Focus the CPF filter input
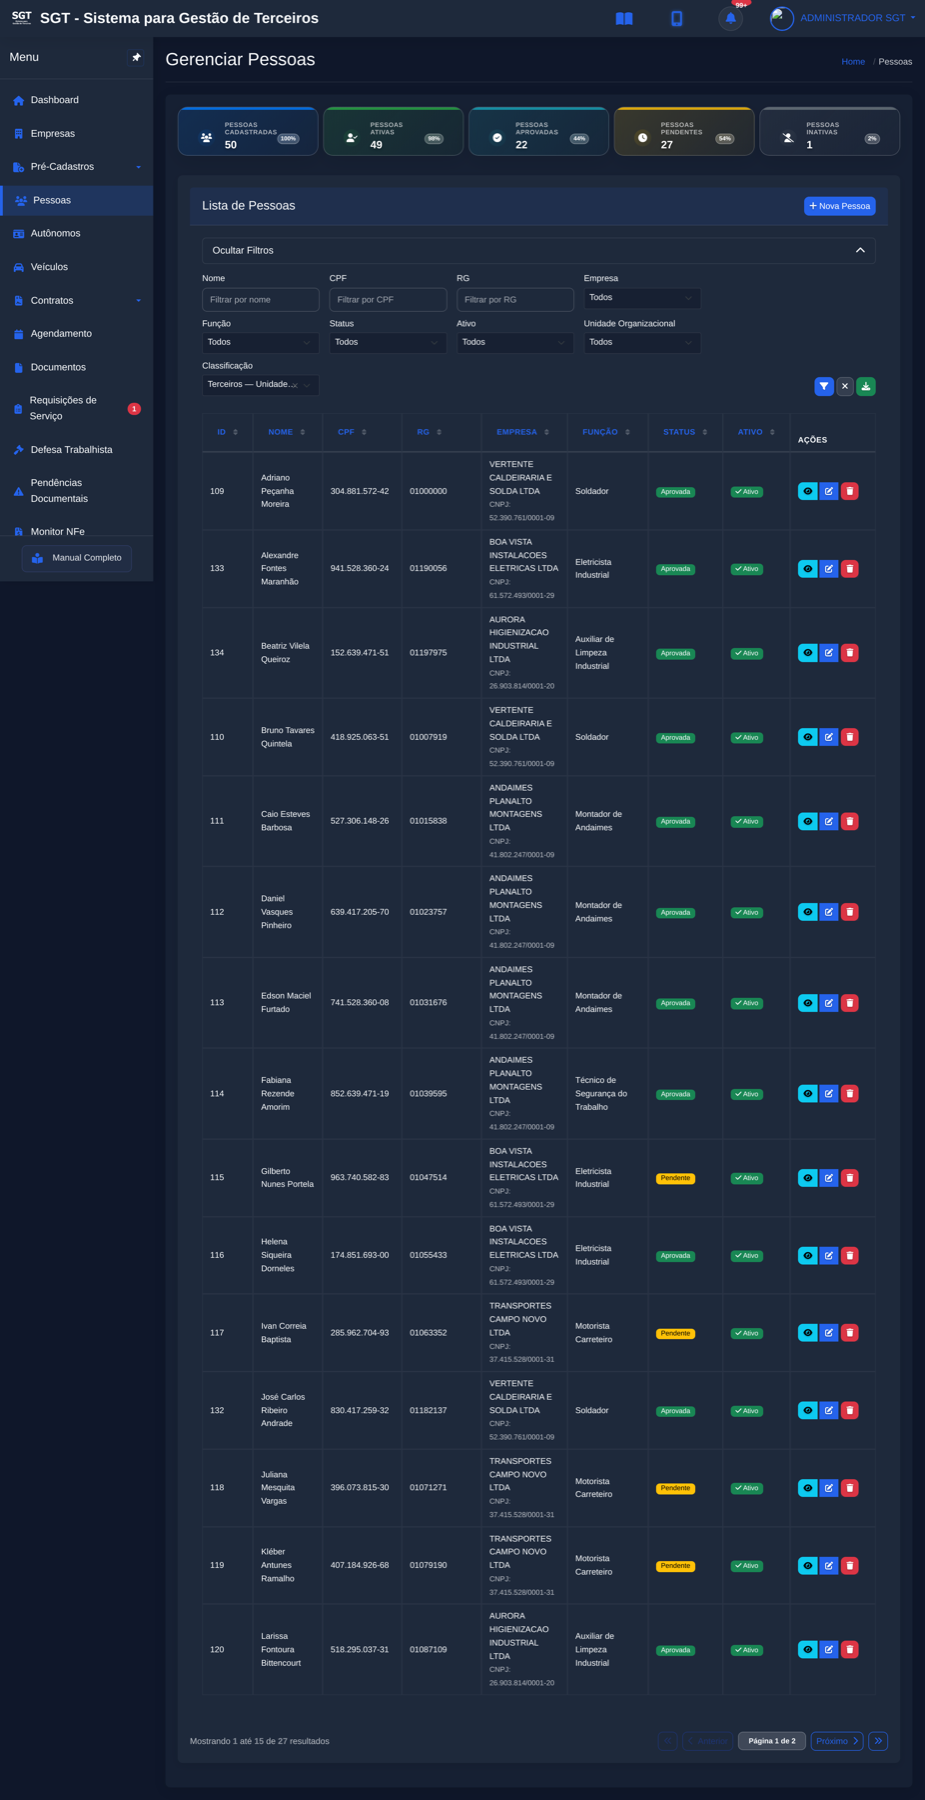Screen dimensions: 925x1800 tap(388, 299)
